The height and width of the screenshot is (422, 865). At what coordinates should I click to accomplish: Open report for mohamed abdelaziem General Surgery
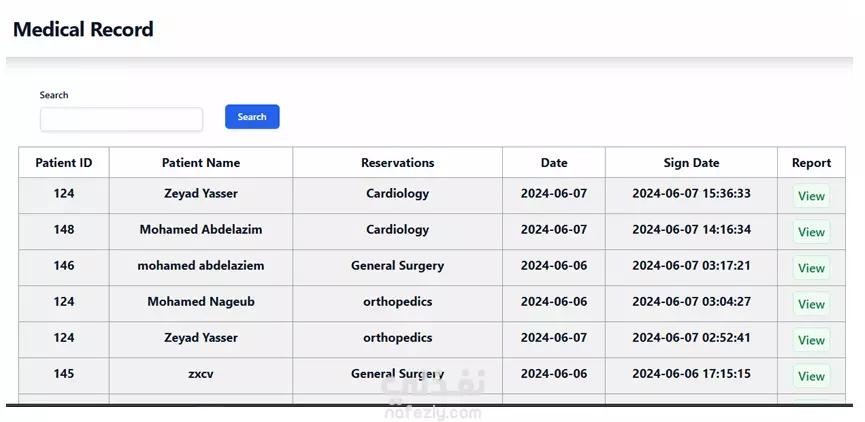click(811, 268)
